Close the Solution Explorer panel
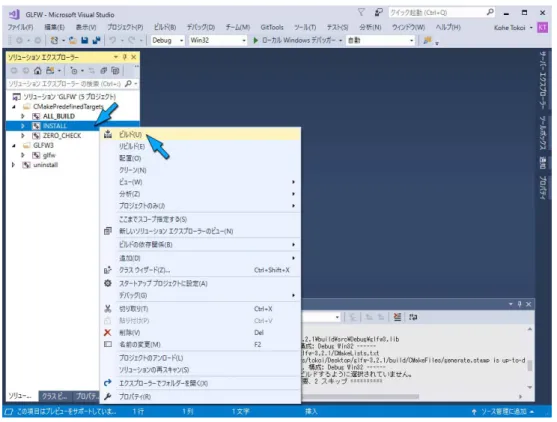 coord(134,57)
